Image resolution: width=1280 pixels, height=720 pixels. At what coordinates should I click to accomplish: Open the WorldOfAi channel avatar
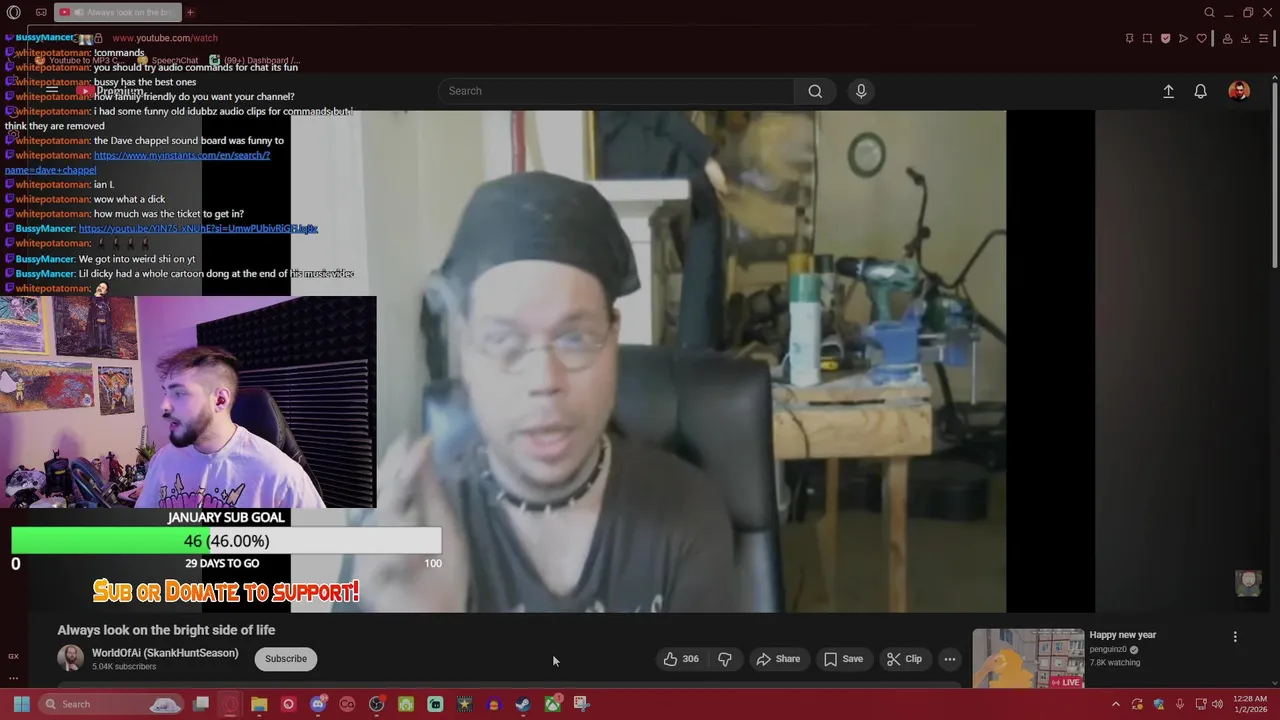point(70,658)
